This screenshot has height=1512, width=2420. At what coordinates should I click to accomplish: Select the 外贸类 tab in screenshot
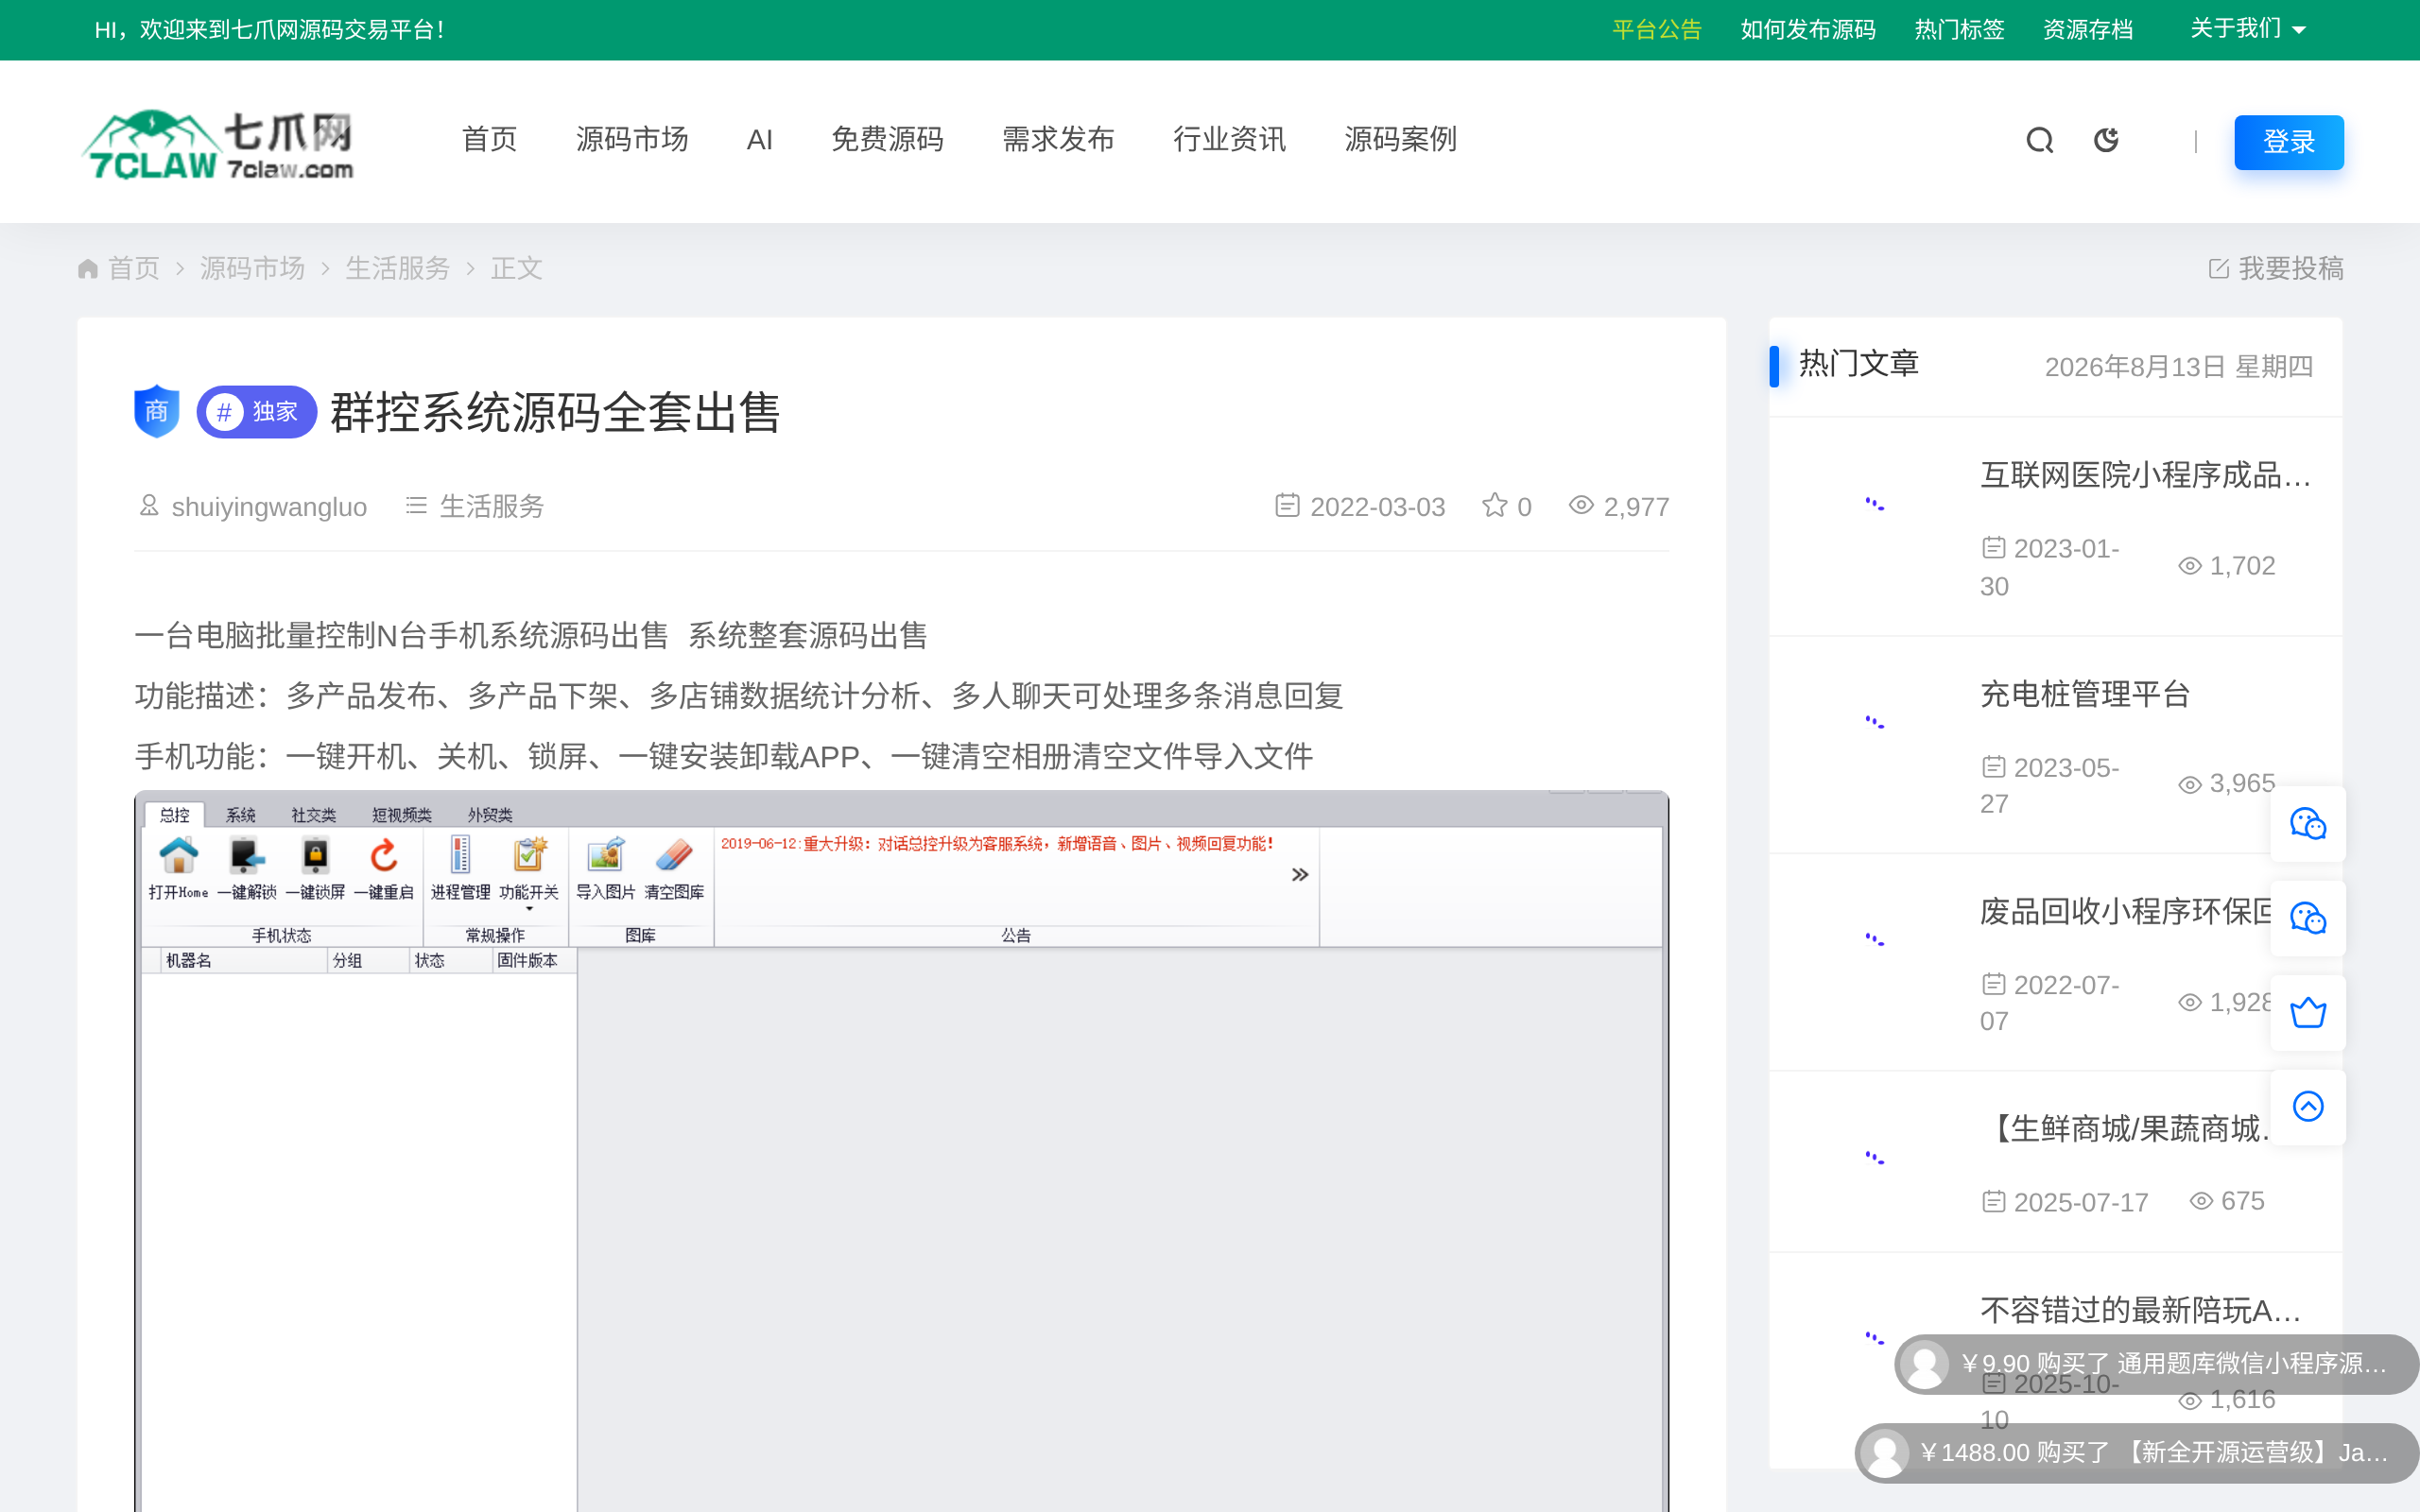click(x=490, y=815)
